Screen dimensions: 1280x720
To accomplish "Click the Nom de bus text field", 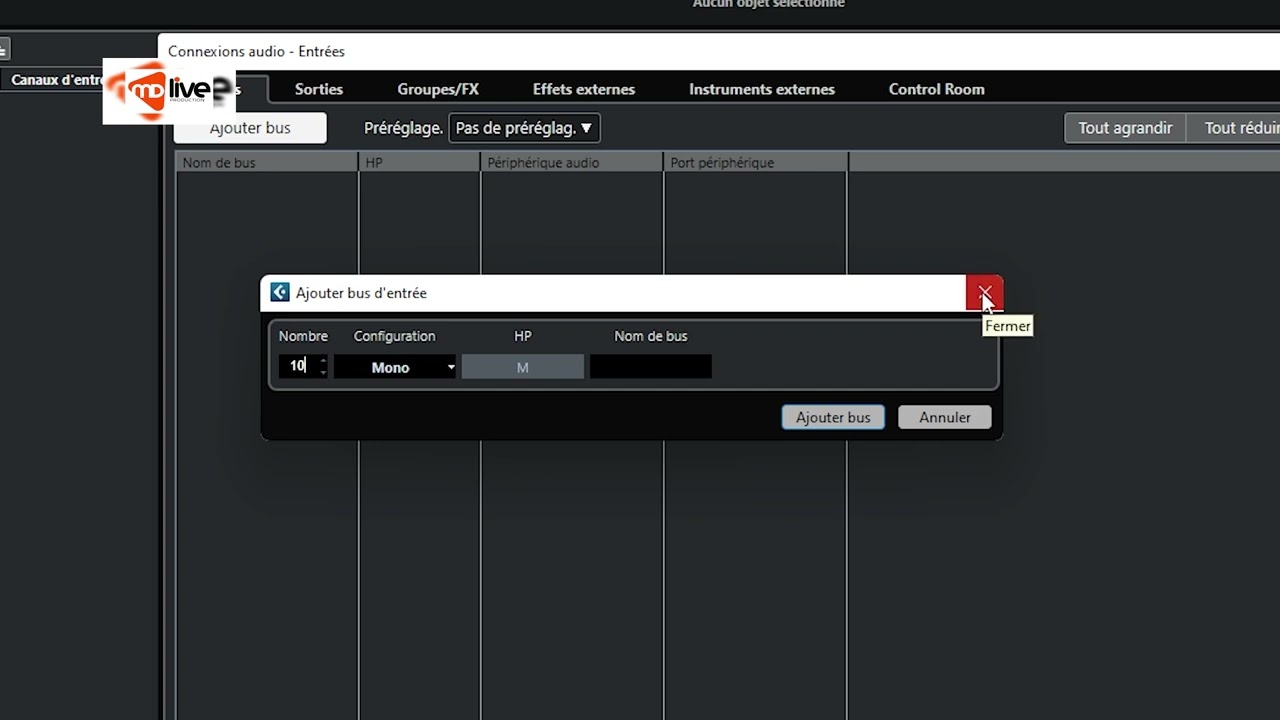I will (x=650, y=367).
